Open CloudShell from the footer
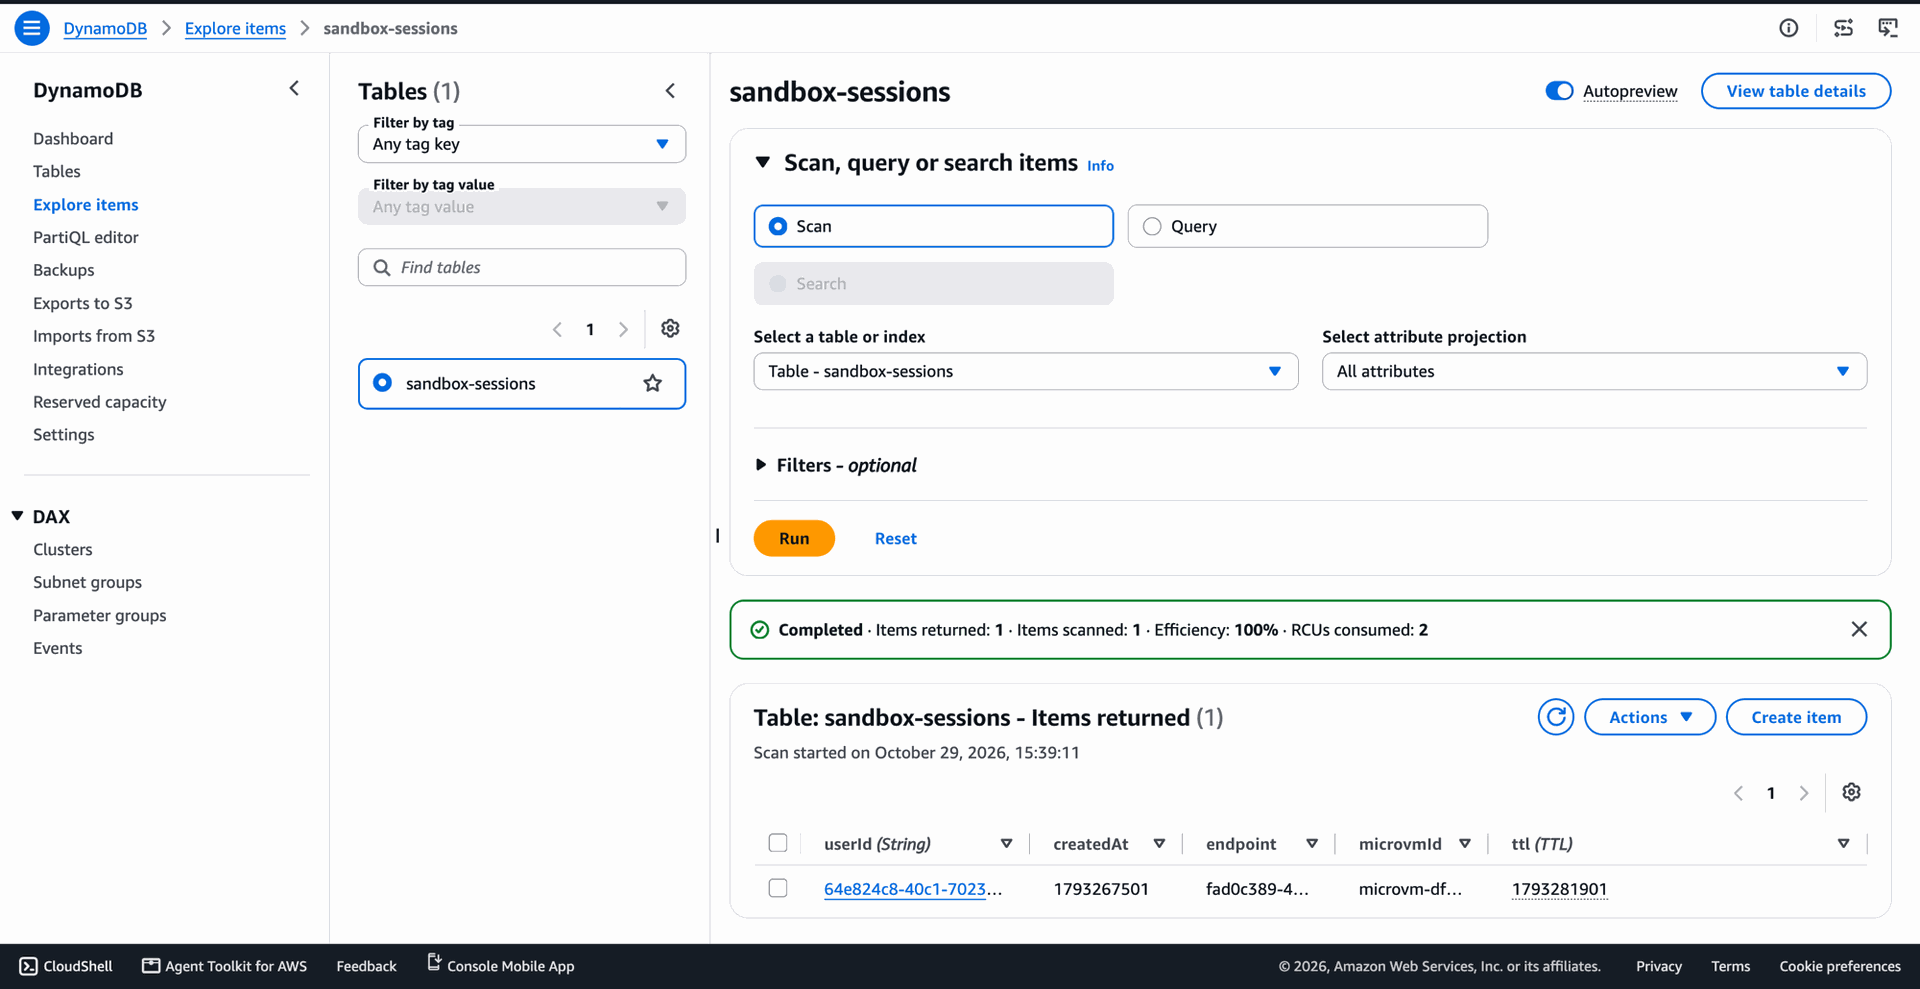This screenshot has height=989, width=1920. (66, 966)
